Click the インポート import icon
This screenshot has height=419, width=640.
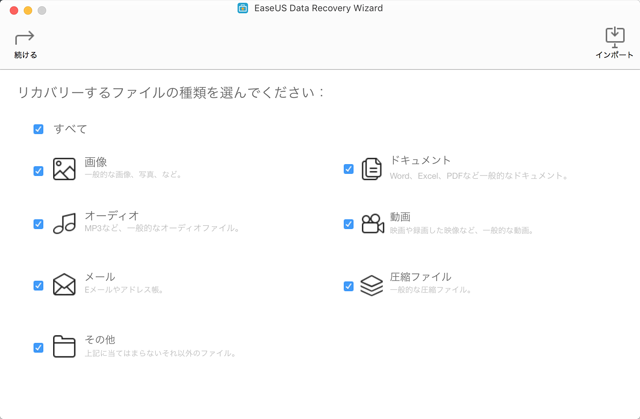[615, 38]
